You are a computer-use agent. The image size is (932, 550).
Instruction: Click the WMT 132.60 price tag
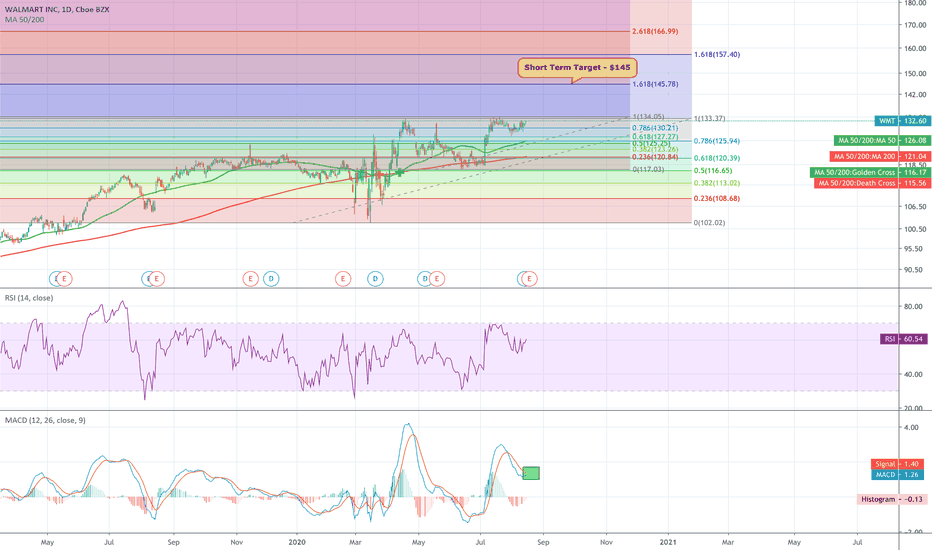click(902, 121)
